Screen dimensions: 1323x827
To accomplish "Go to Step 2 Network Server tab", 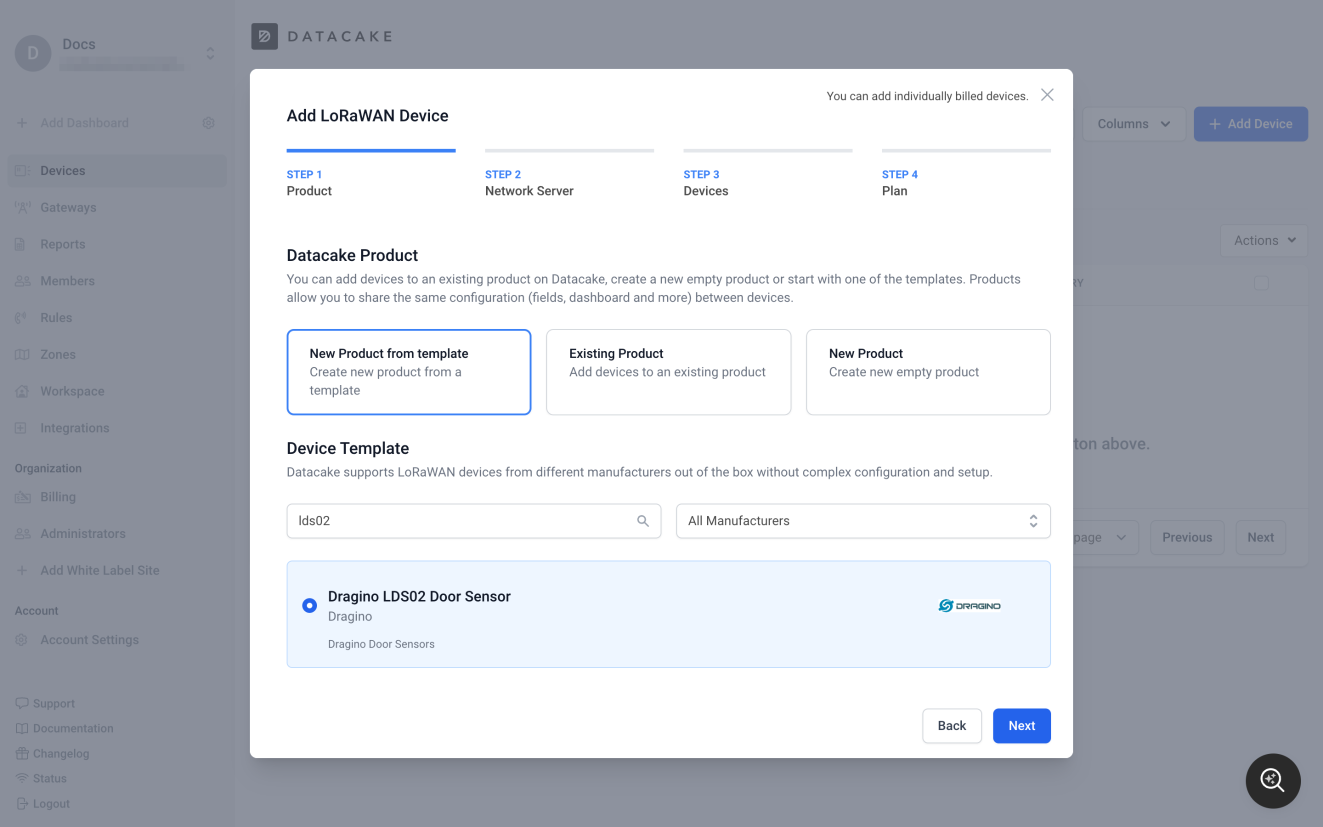I will [569, 174].
